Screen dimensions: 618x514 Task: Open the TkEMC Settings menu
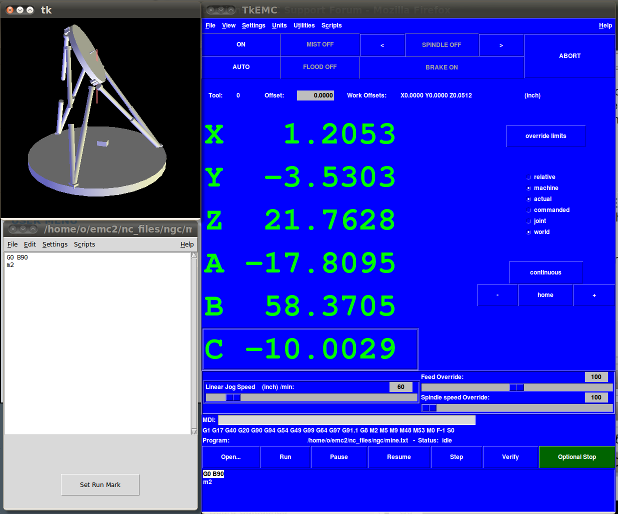[253, 26]
